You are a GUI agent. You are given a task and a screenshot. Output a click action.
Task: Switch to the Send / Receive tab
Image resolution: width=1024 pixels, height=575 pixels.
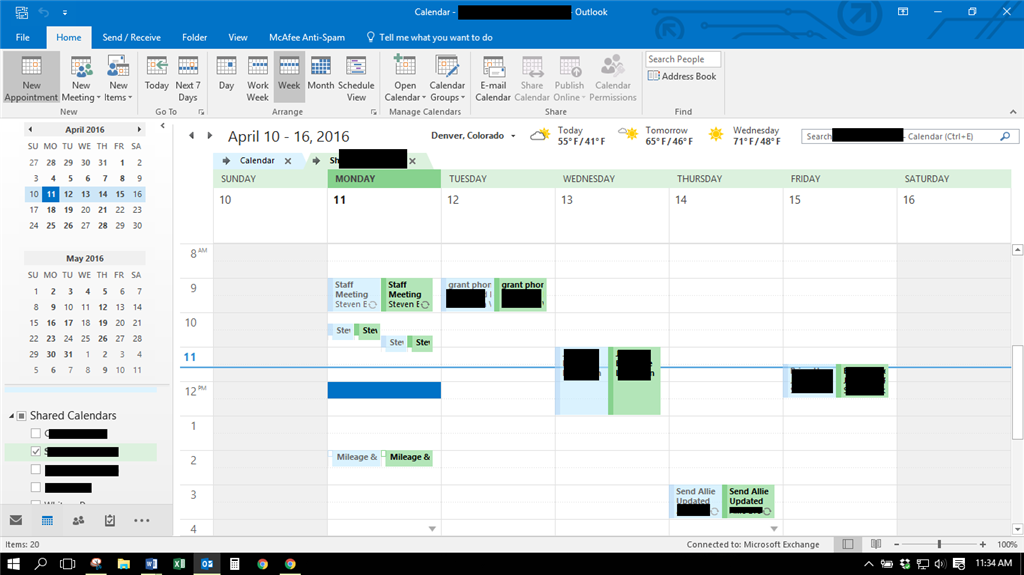[131, 37]
